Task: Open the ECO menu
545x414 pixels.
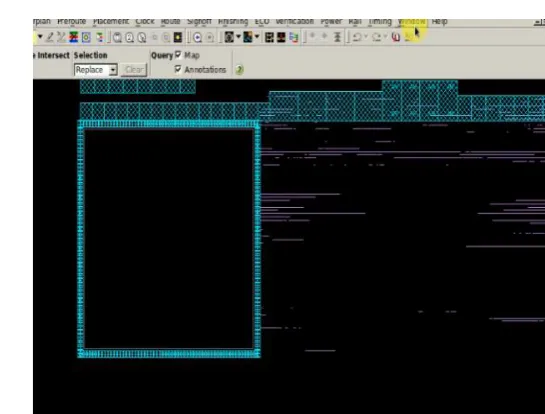Action: pyautogui.click(x=262, y=22)
